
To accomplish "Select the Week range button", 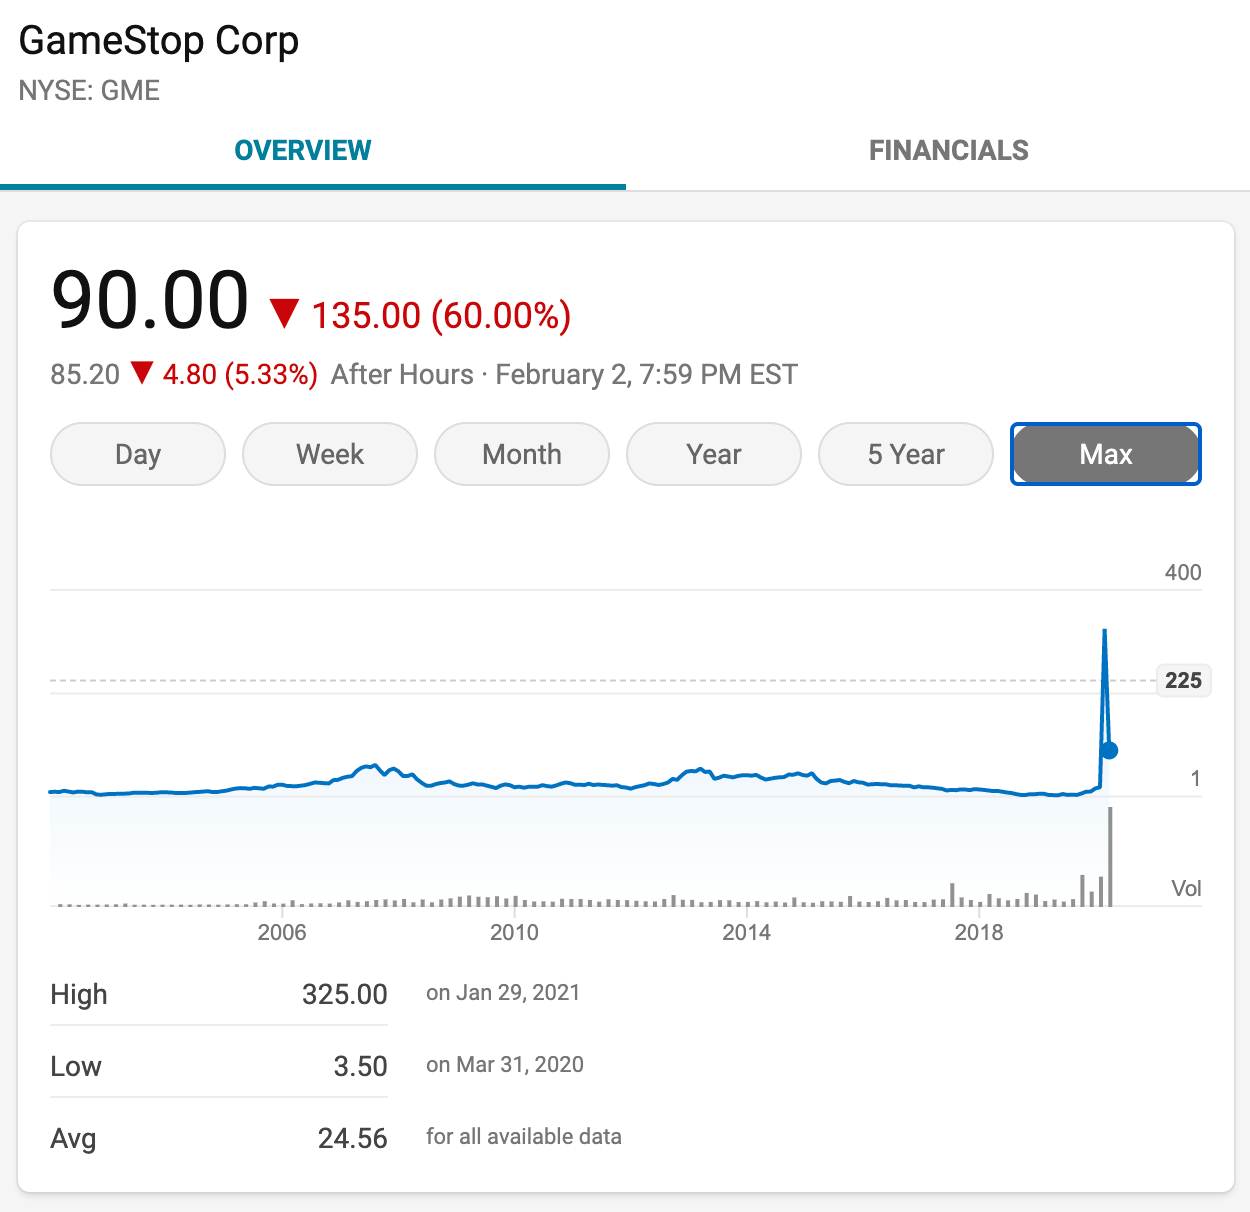I will pyautogui.click(x=330, y=454).
